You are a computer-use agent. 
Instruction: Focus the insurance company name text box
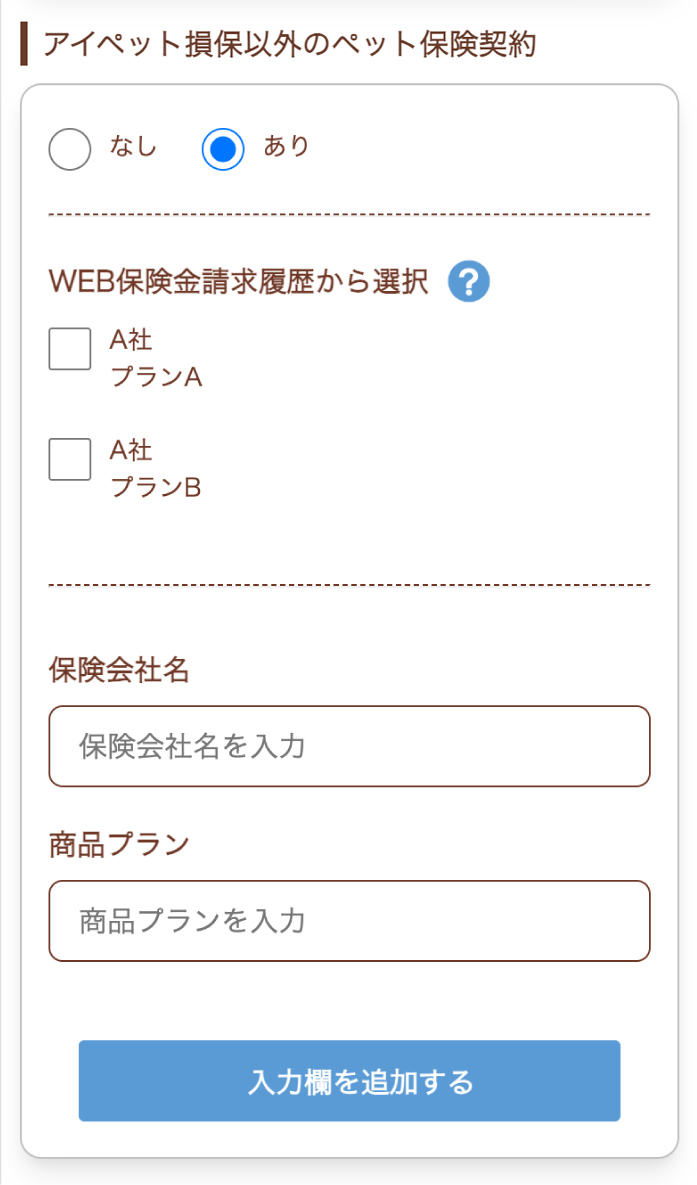click(x=348, y=746)
